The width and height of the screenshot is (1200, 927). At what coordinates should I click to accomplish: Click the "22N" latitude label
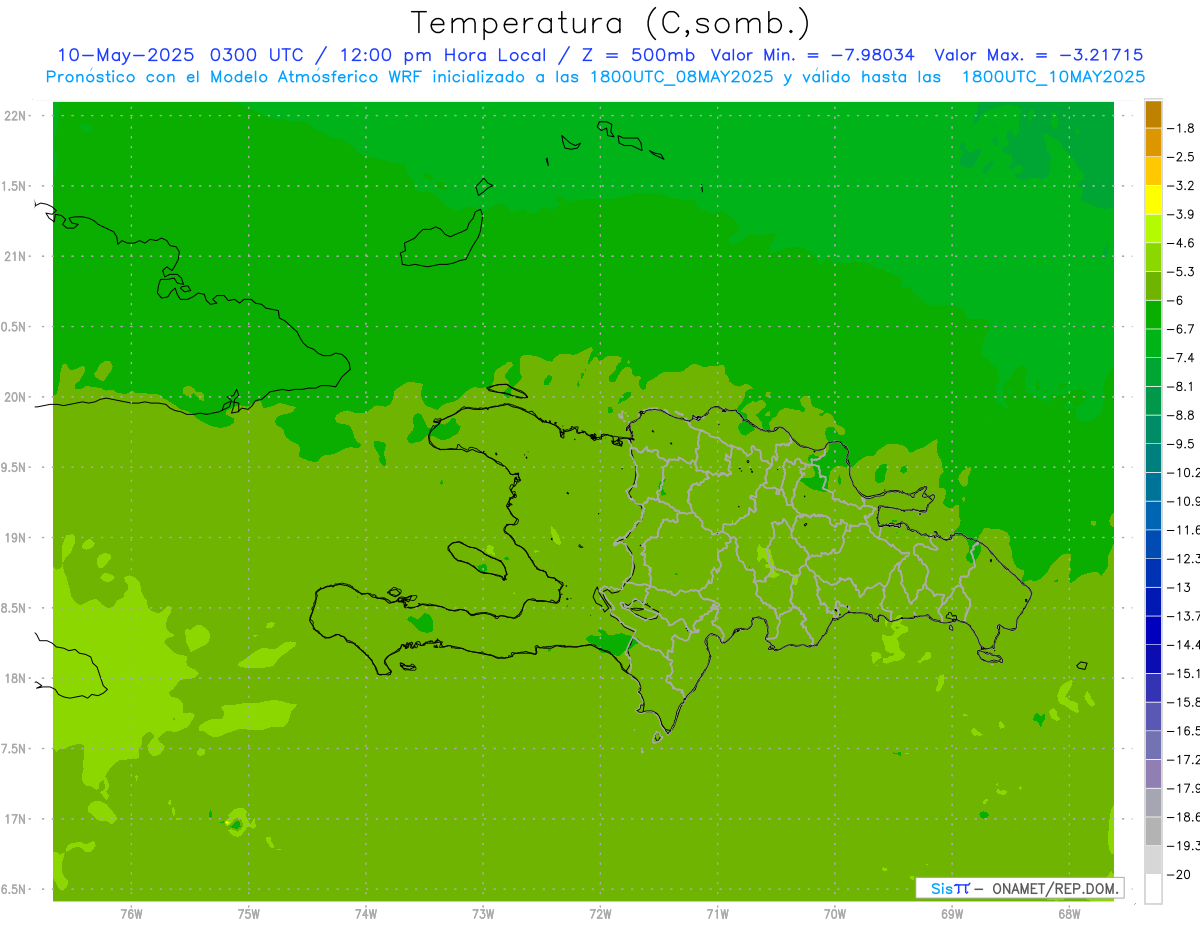click(x=15, y=116)
